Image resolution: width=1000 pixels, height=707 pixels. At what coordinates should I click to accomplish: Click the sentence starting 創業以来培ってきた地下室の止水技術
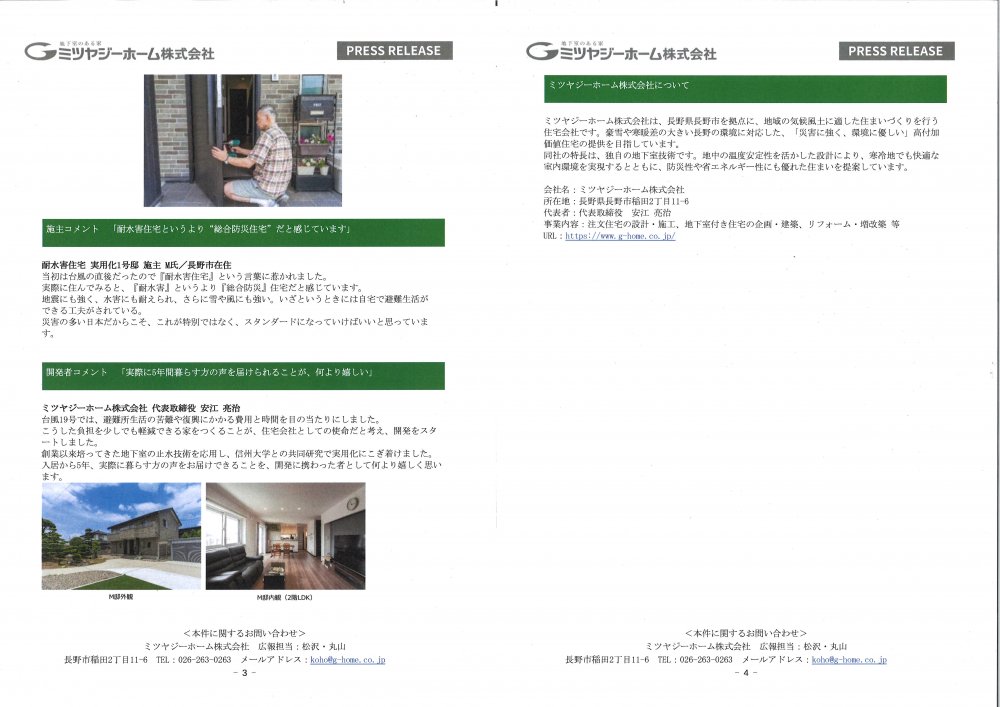tap(237, 453)
